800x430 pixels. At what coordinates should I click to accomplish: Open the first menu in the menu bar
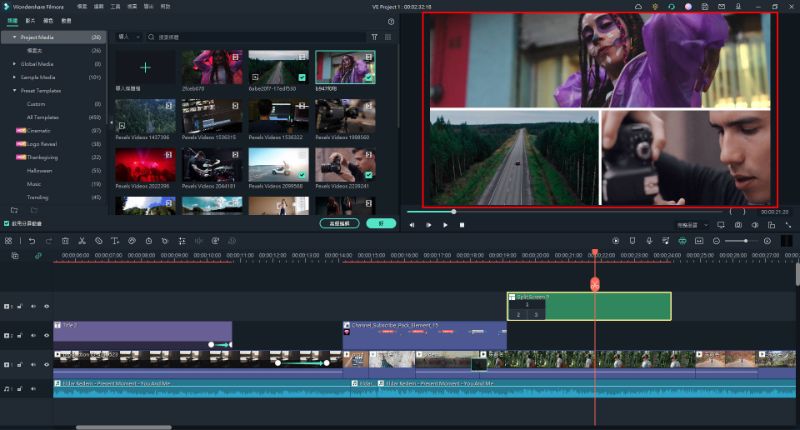tap(82, 7)
